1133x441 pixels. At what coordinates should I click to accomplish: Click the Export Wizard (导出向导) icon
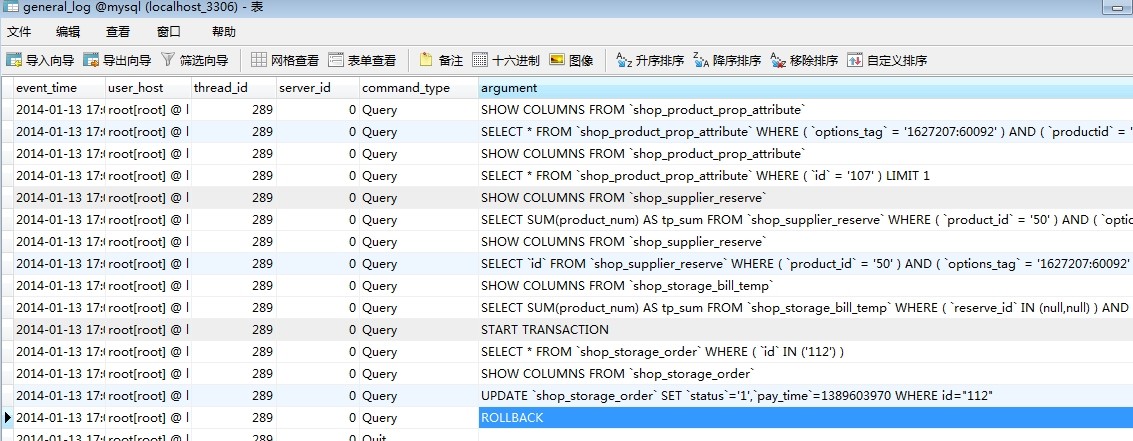[91, 60]
